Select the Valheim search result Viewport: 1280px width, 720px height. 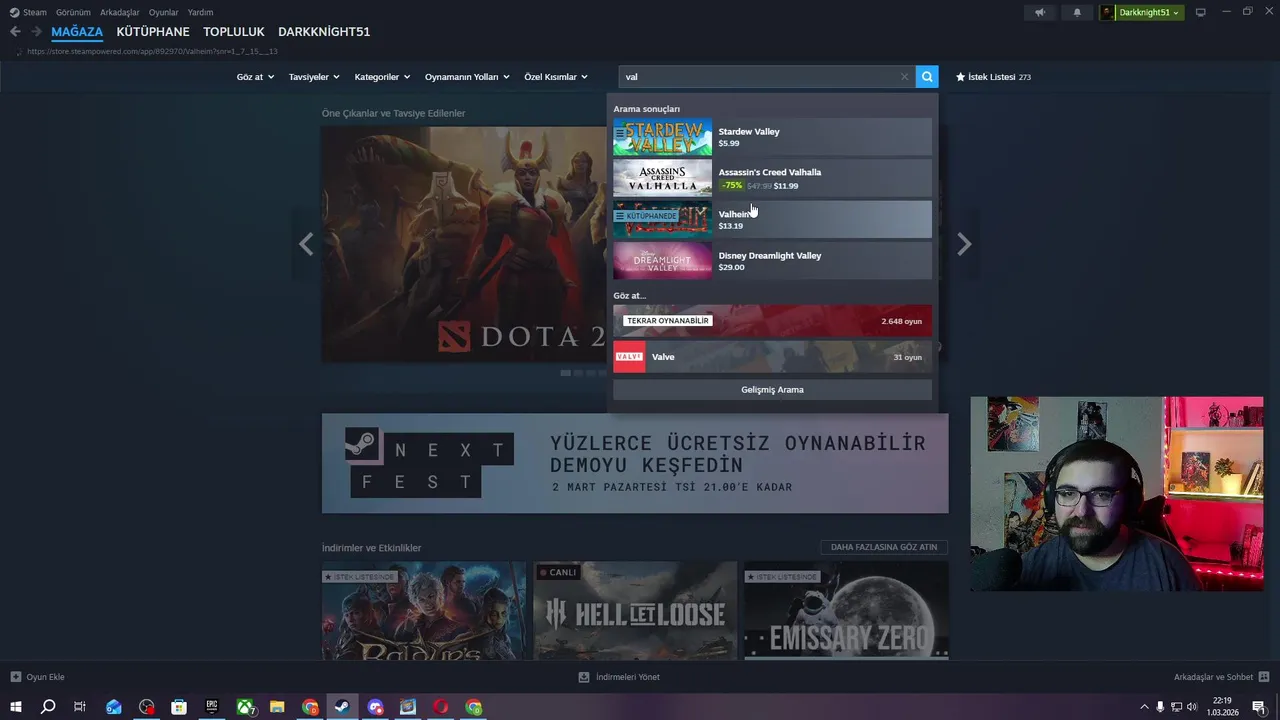click(x=772, y=219)
